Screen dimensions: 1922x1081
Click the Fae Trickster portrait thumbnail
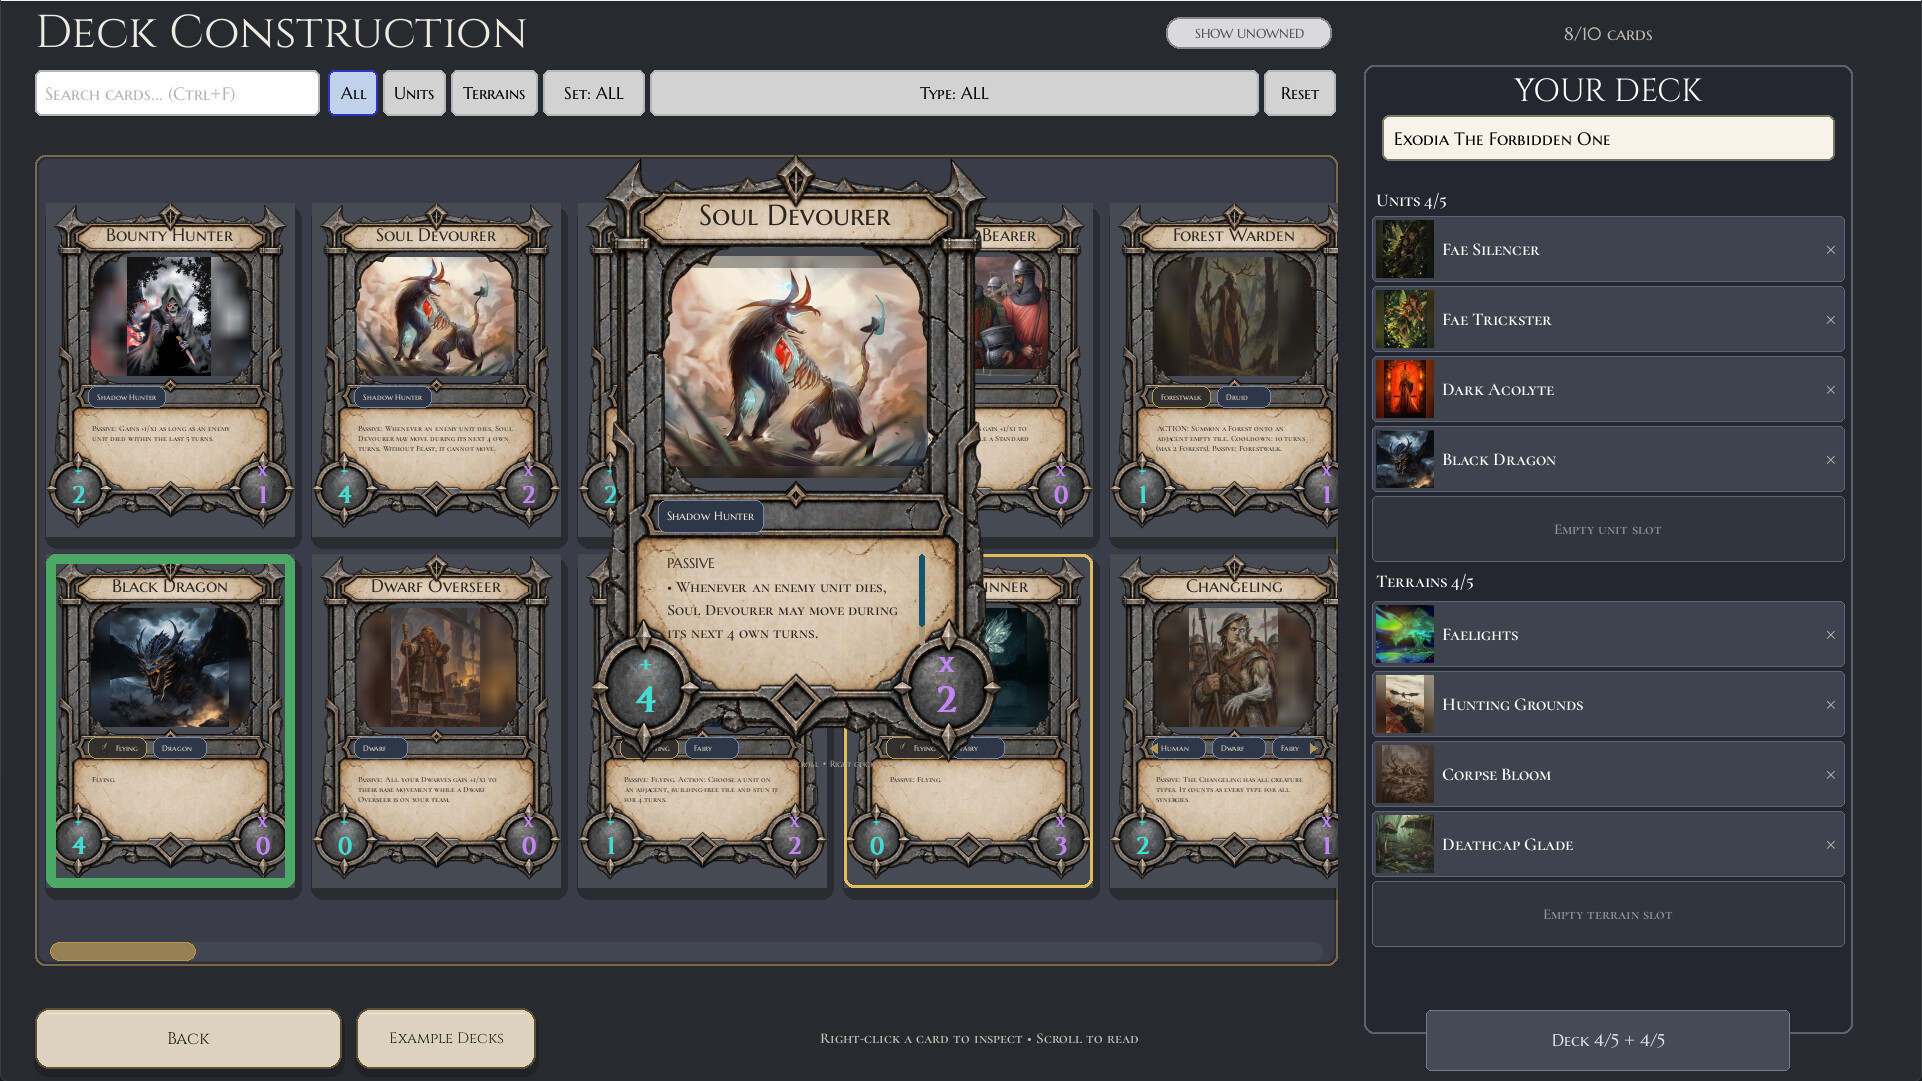pyautogui.click(x=1405, y=319)
